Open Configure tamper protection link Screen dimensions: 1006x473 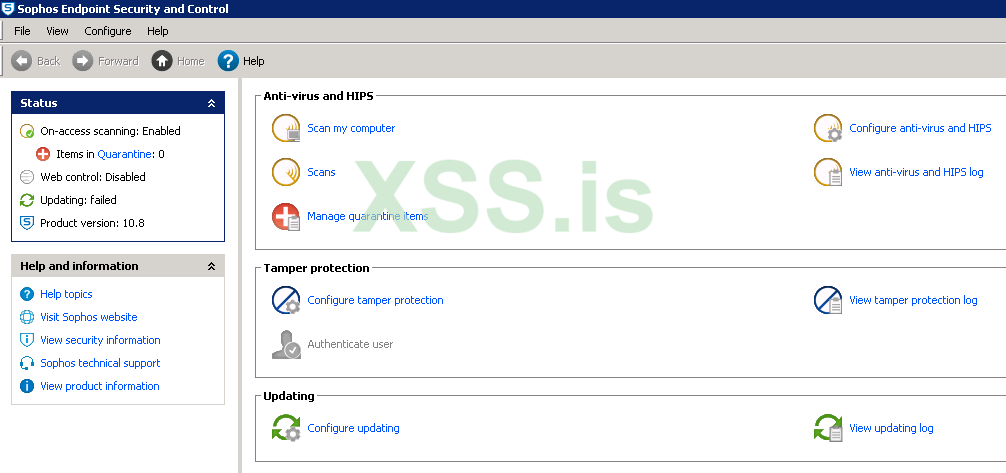click(375, 300)
